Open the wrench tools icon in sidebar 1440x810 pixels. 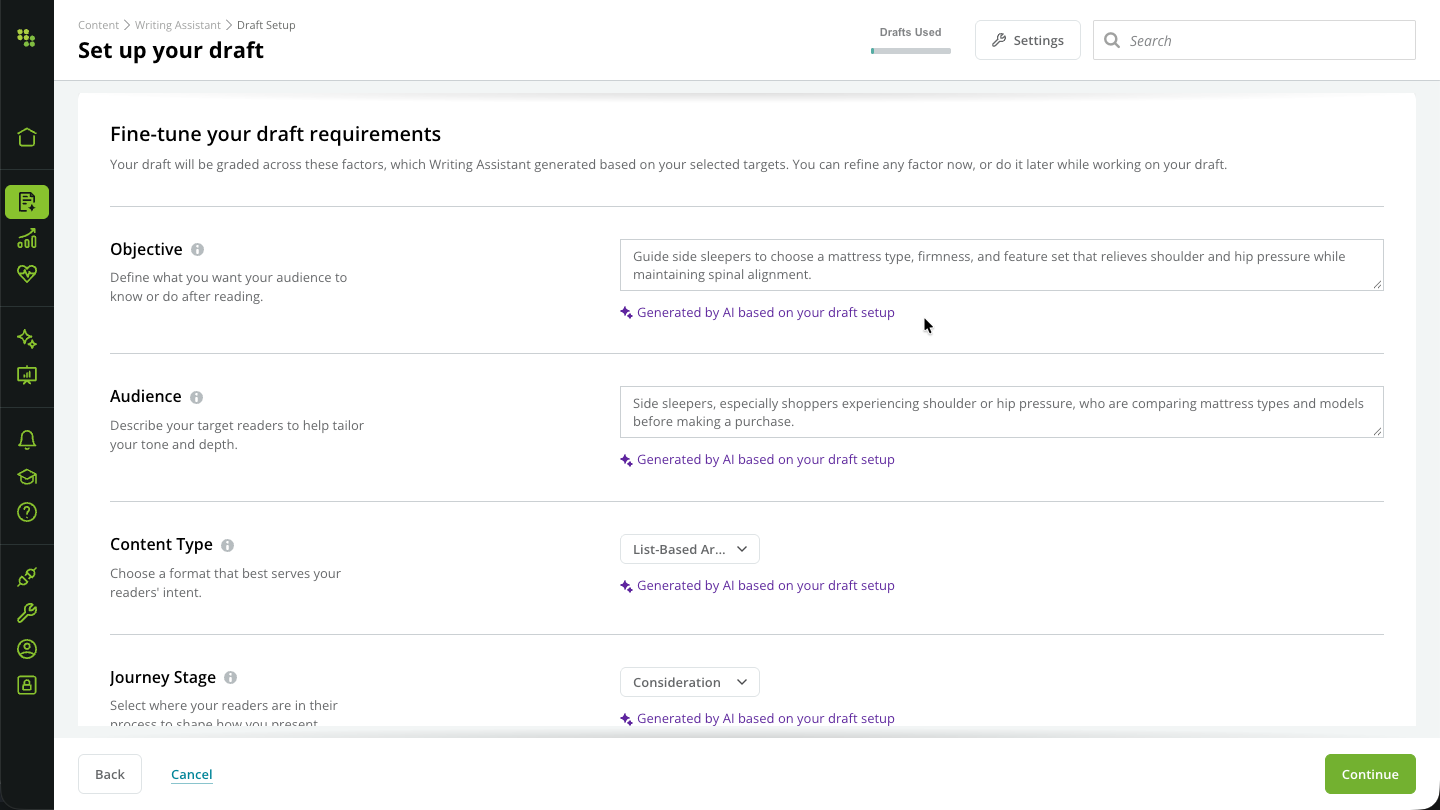point(27,613)
